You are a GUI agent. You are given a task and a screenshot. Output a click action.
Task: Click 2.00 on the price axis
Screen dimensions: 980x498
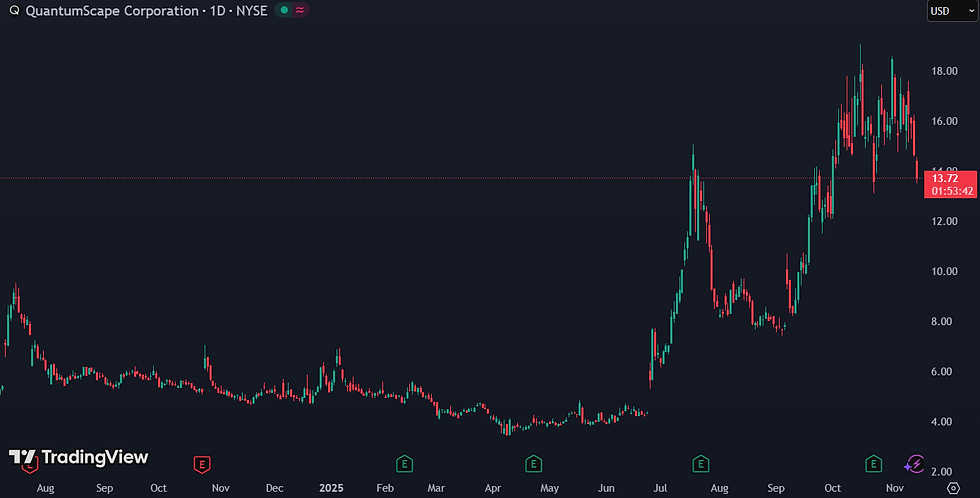click(x=942, y=471)
